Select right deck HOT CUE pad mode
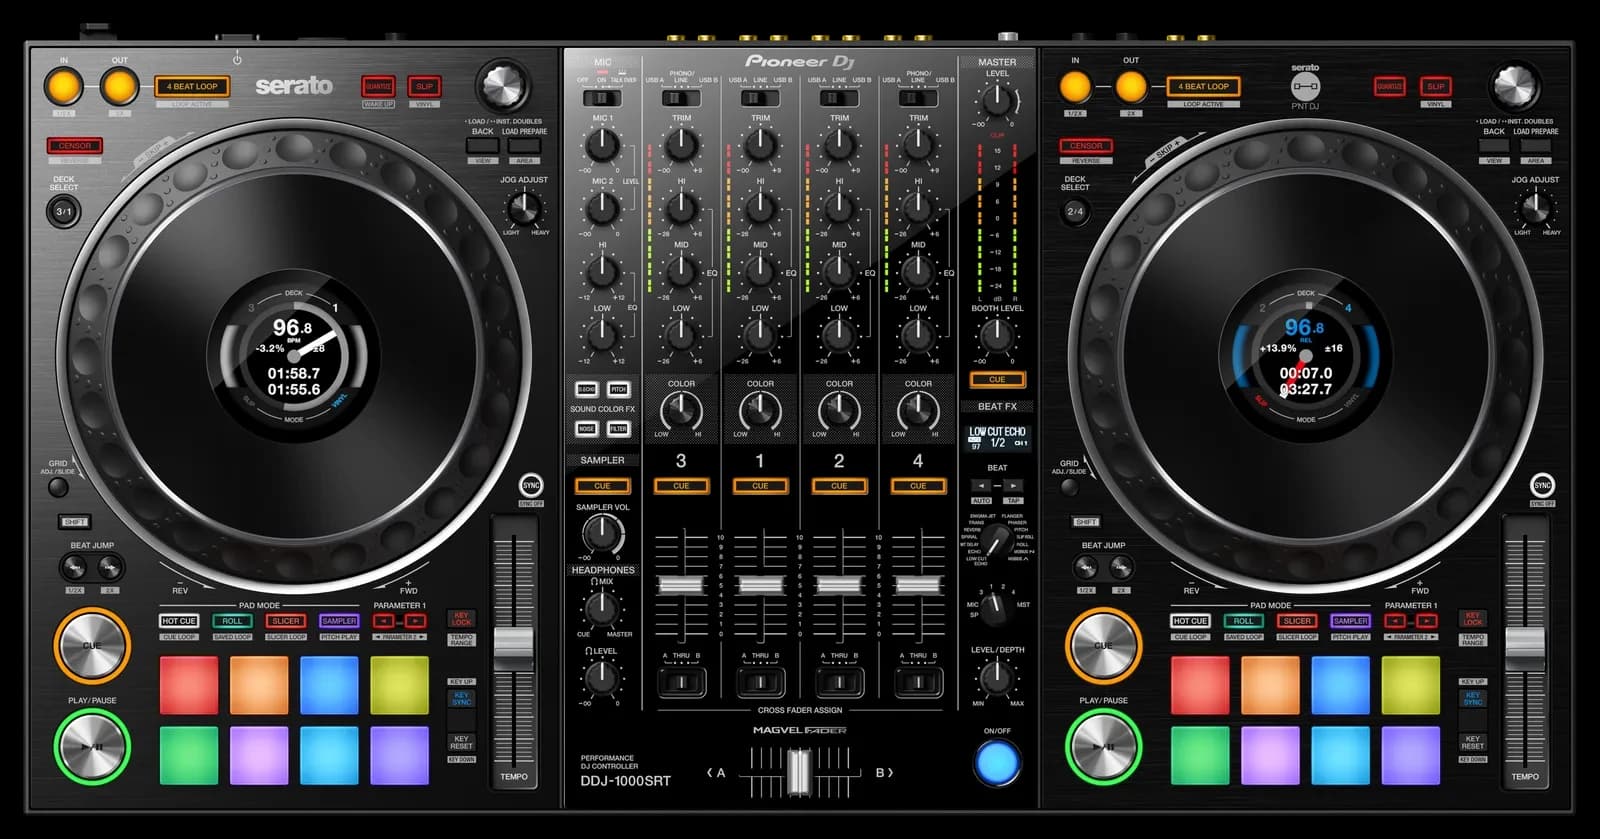 click(1190, 621)
